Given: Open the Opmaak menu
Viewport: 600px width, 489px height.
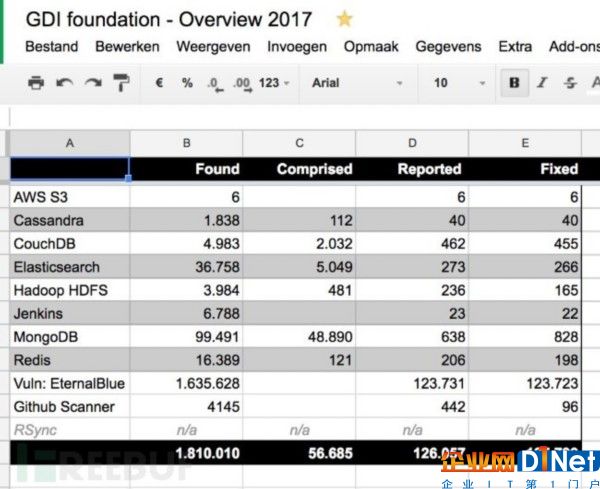Looking at the screenshot, I should coord(371,47).
